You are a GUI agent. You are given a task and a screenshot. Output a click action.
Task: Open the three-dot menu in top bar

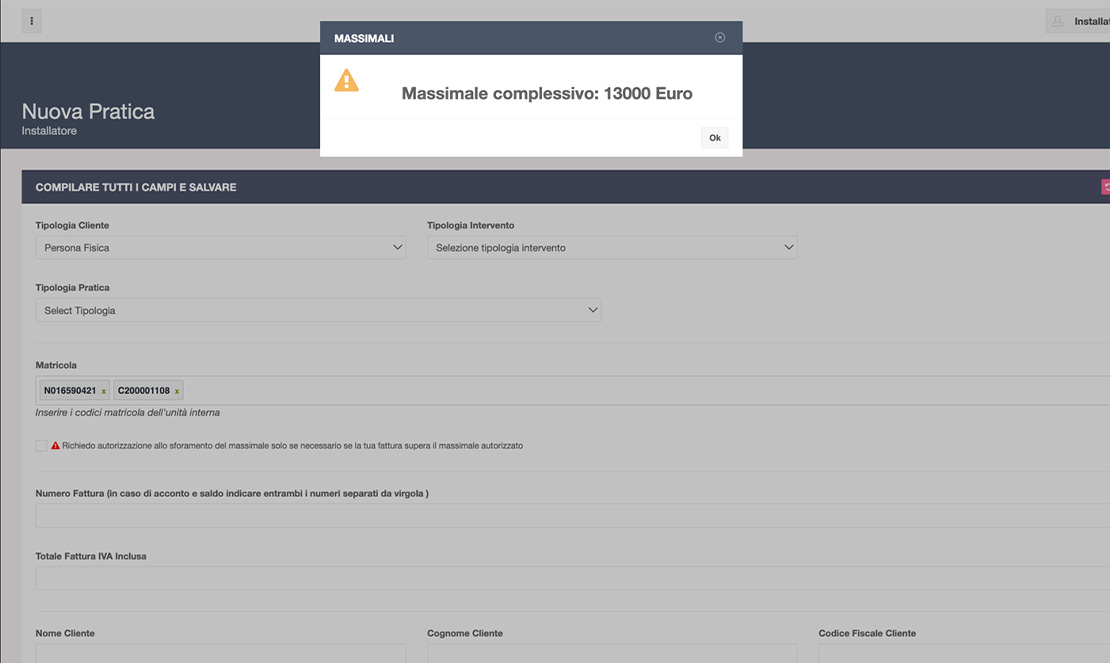click(32, 21)
